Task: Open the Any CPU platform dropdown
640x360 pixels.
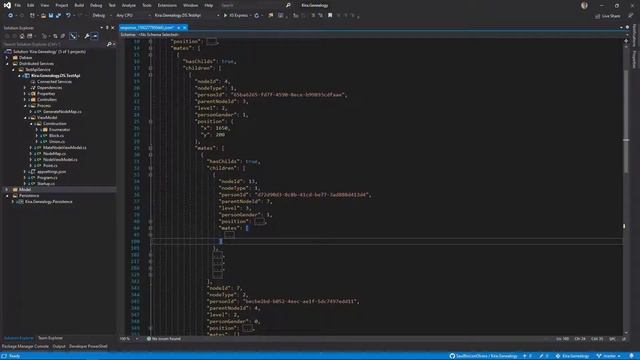Action: 133,16
